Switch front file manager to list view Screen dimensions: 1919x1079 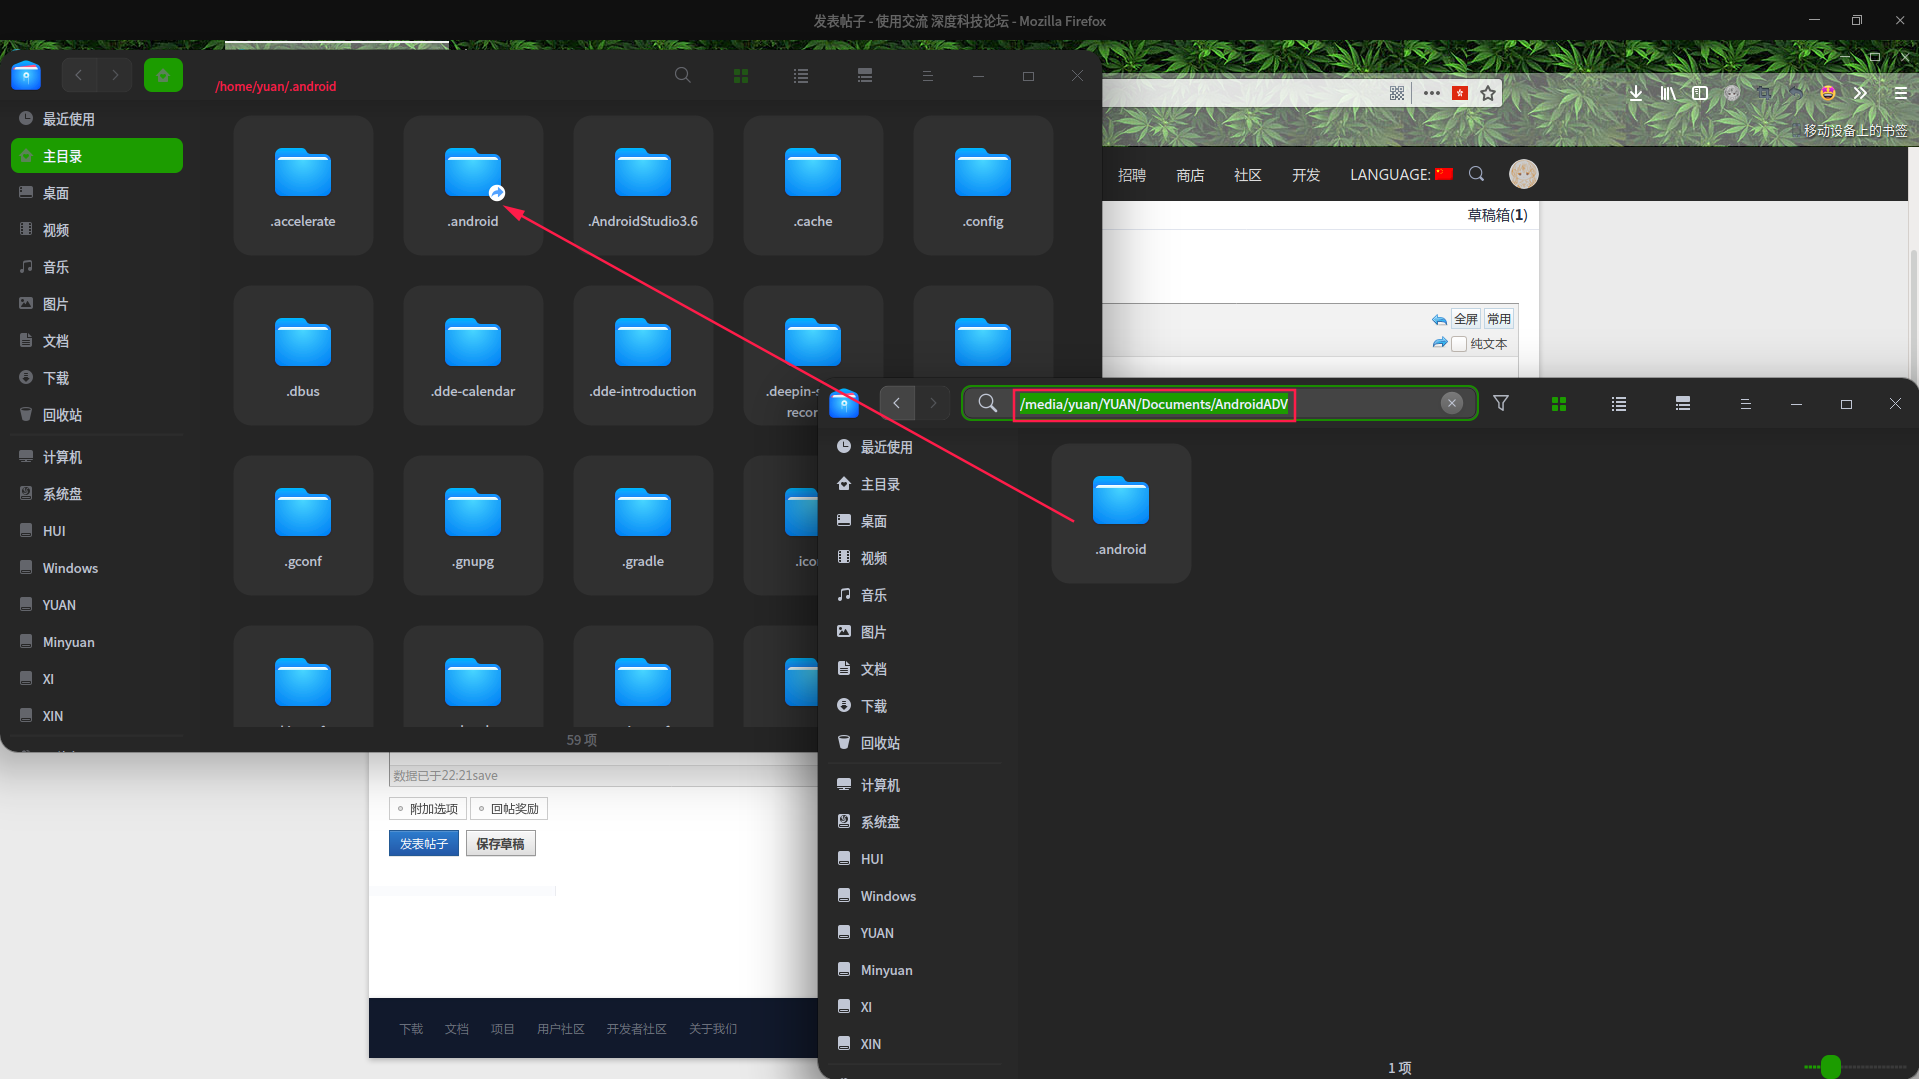(x=1619, y=404)
